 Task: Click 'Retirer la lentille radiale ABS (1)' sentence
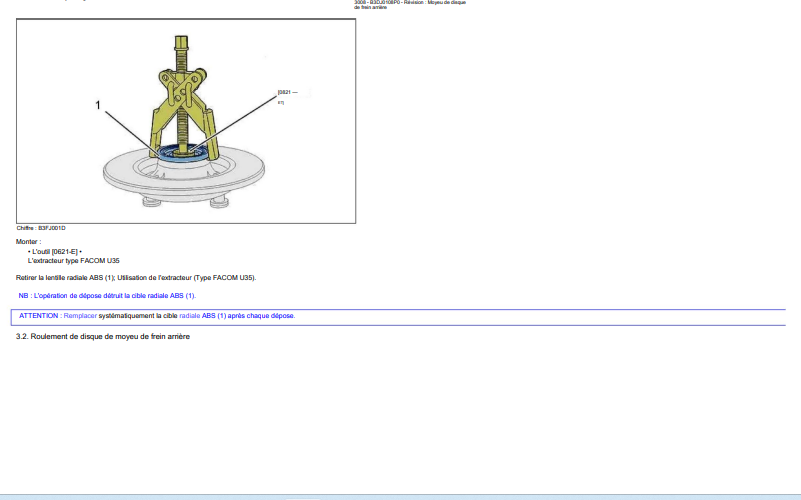pyautogui.click(x=66, y=277)
